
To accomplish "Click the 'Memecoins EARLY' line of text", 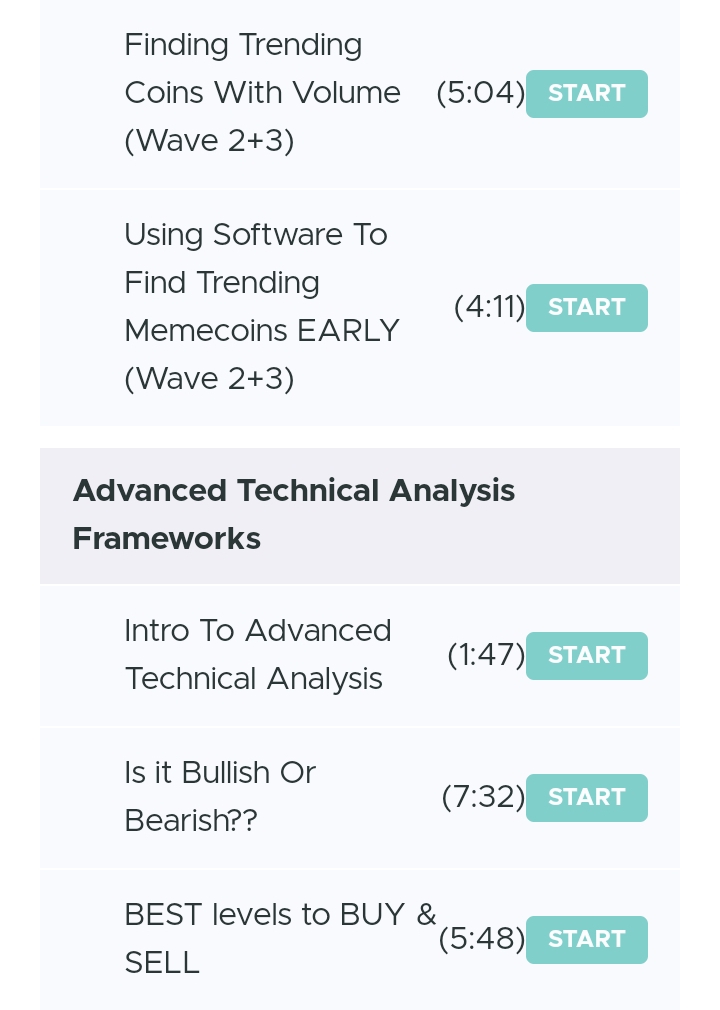I will [262, 331].
